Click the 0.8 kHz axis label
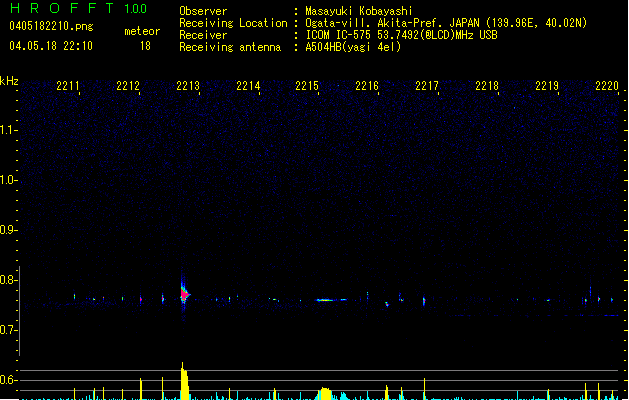The height and width of the screenshot is (400, 629). tap(8, 280)
